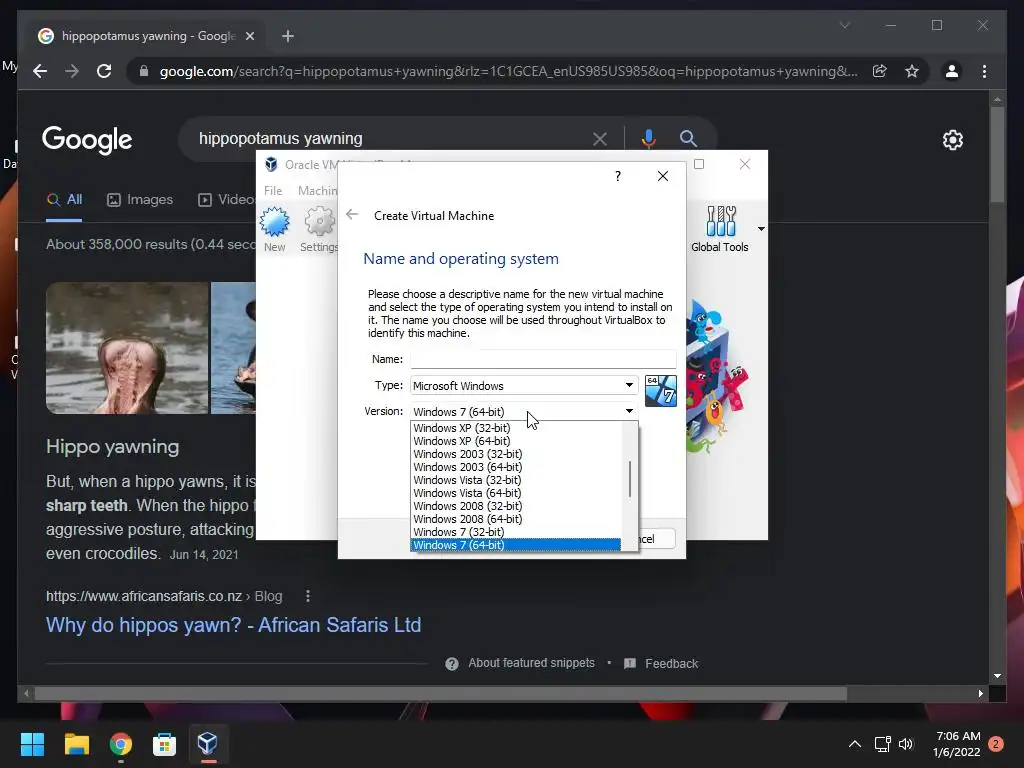
Task: Select Windows 2008 (32-bit) option
Action: tap(516, 506)
